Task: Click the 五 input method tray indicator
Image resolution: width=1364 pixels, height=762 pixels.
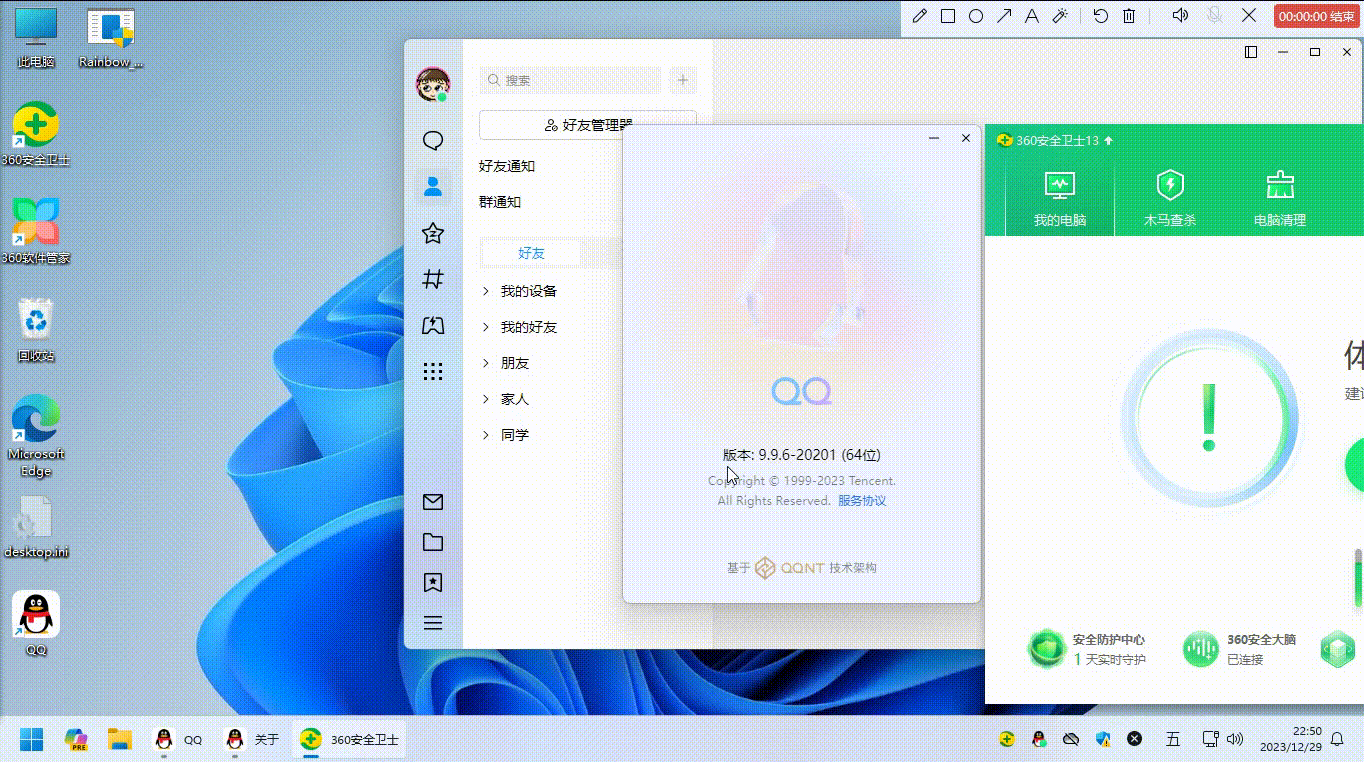Action: (1173, 739)
